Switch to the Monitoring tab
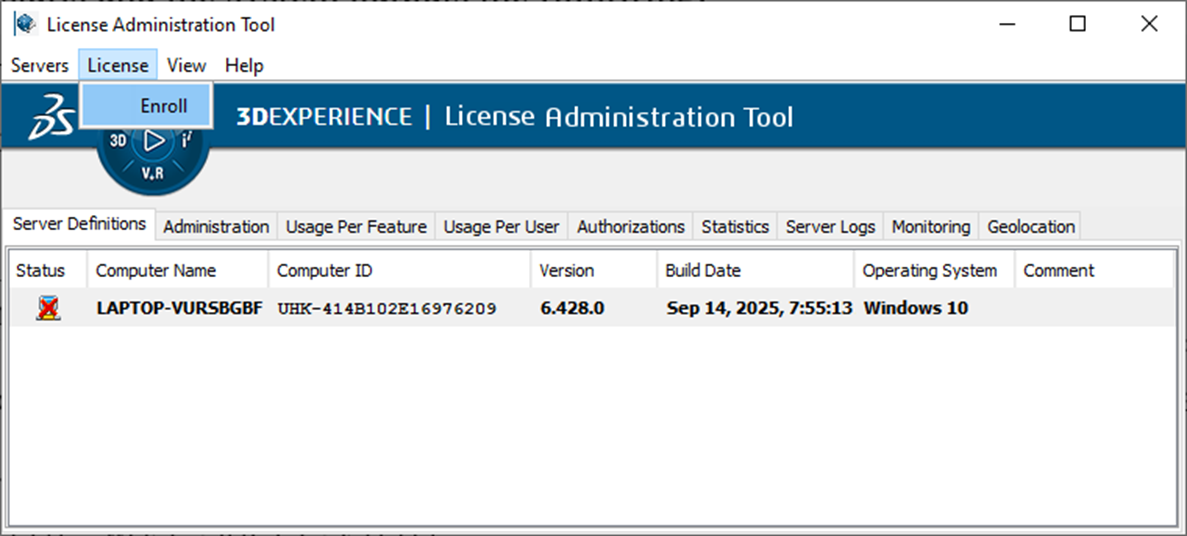1187x536 pixels. coord(931,227)
